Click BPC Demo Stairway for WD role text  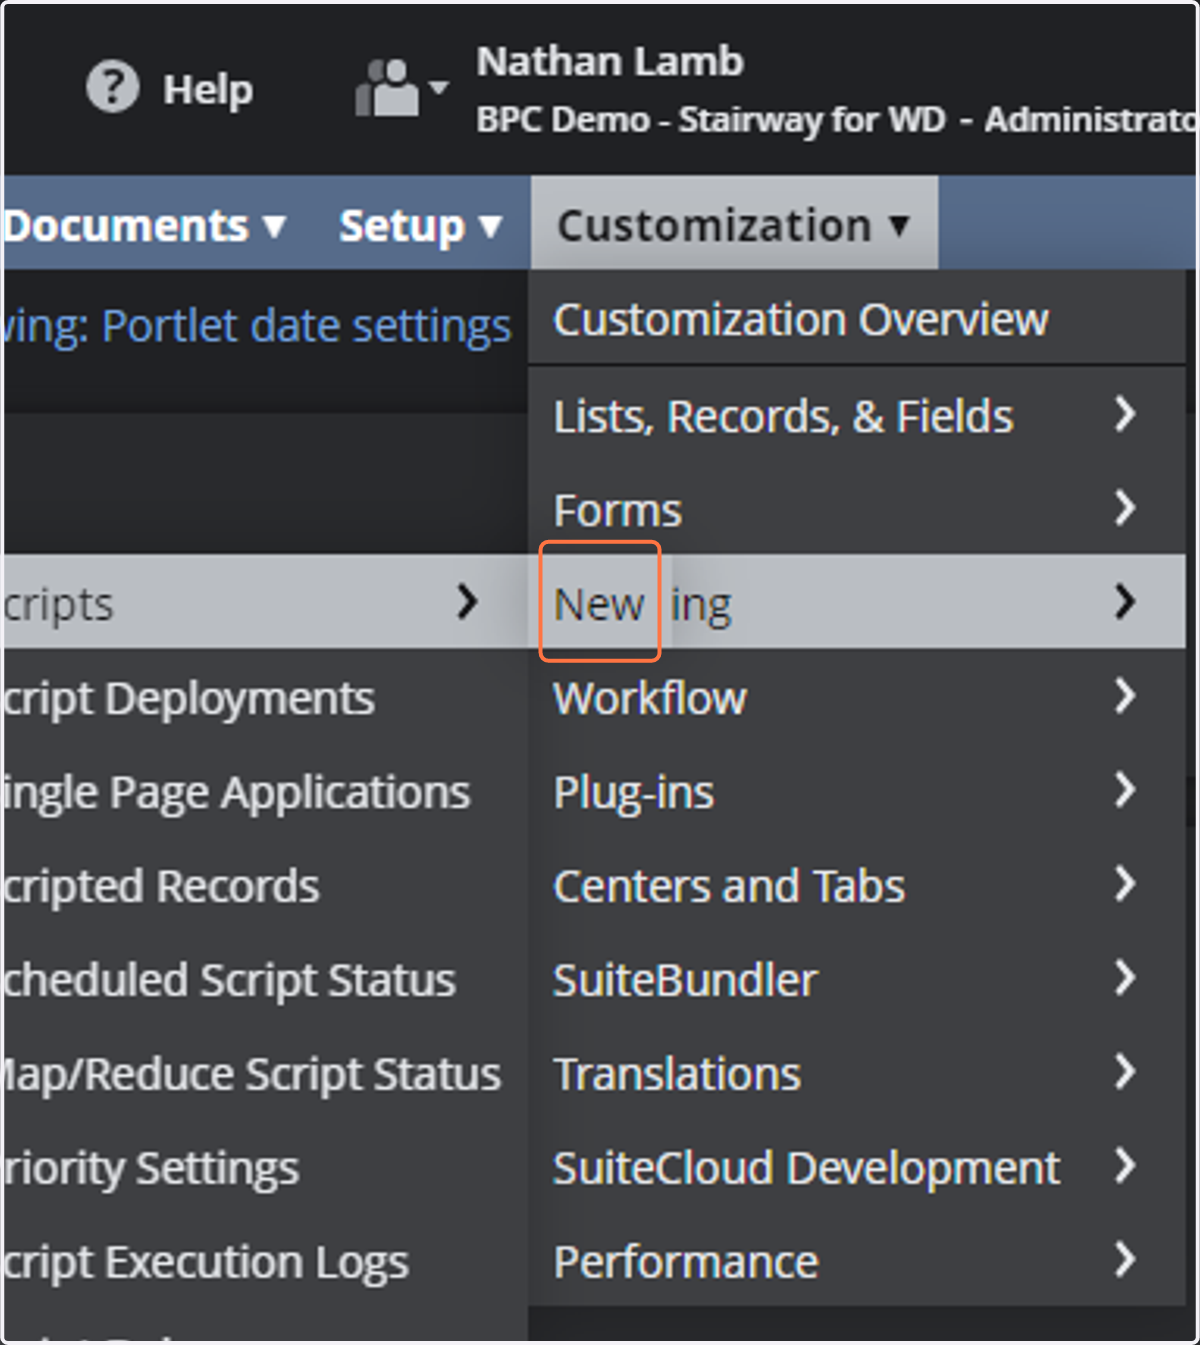coord(836,120)
